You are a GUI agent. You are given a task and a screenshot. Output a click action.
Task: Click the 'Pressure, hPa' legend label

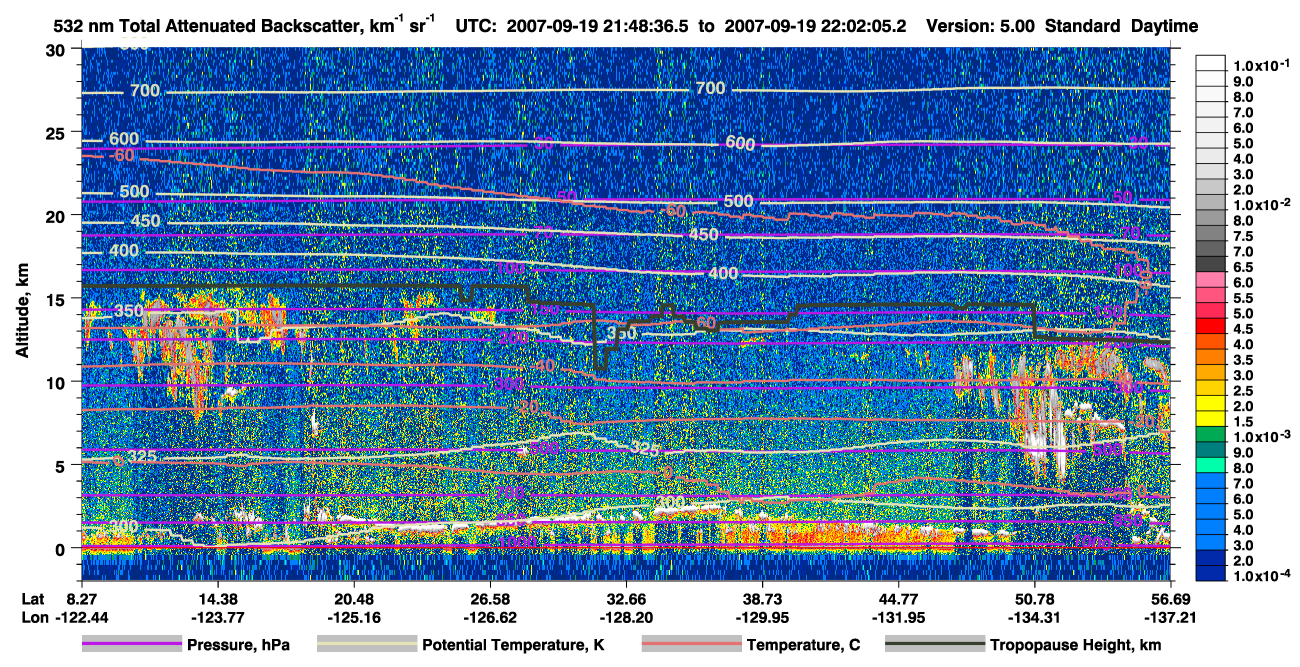click(238, 646)
